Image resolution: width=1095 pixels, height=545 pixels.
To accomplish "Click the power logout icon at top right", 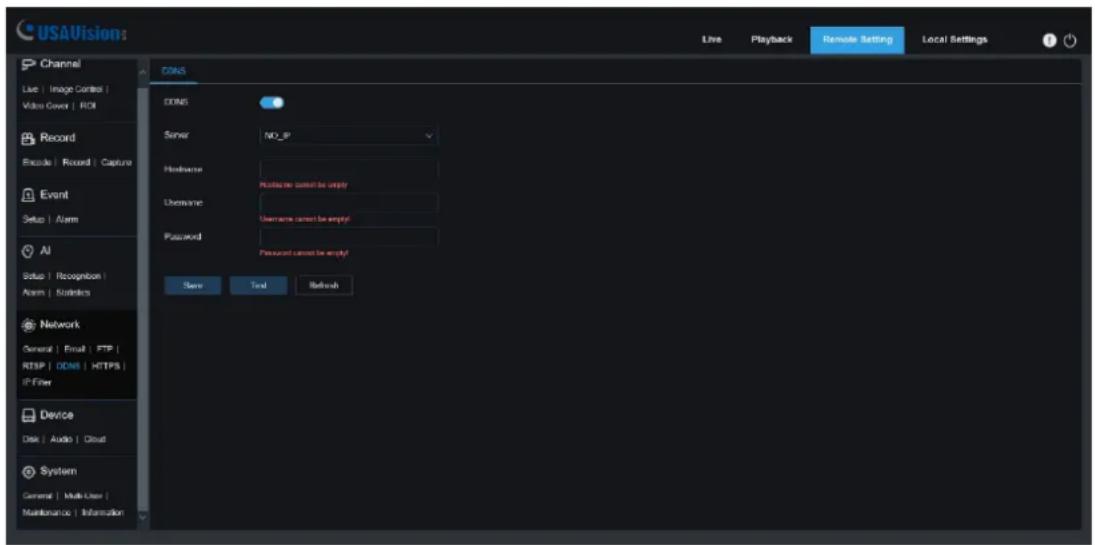I will [1069, 41].
